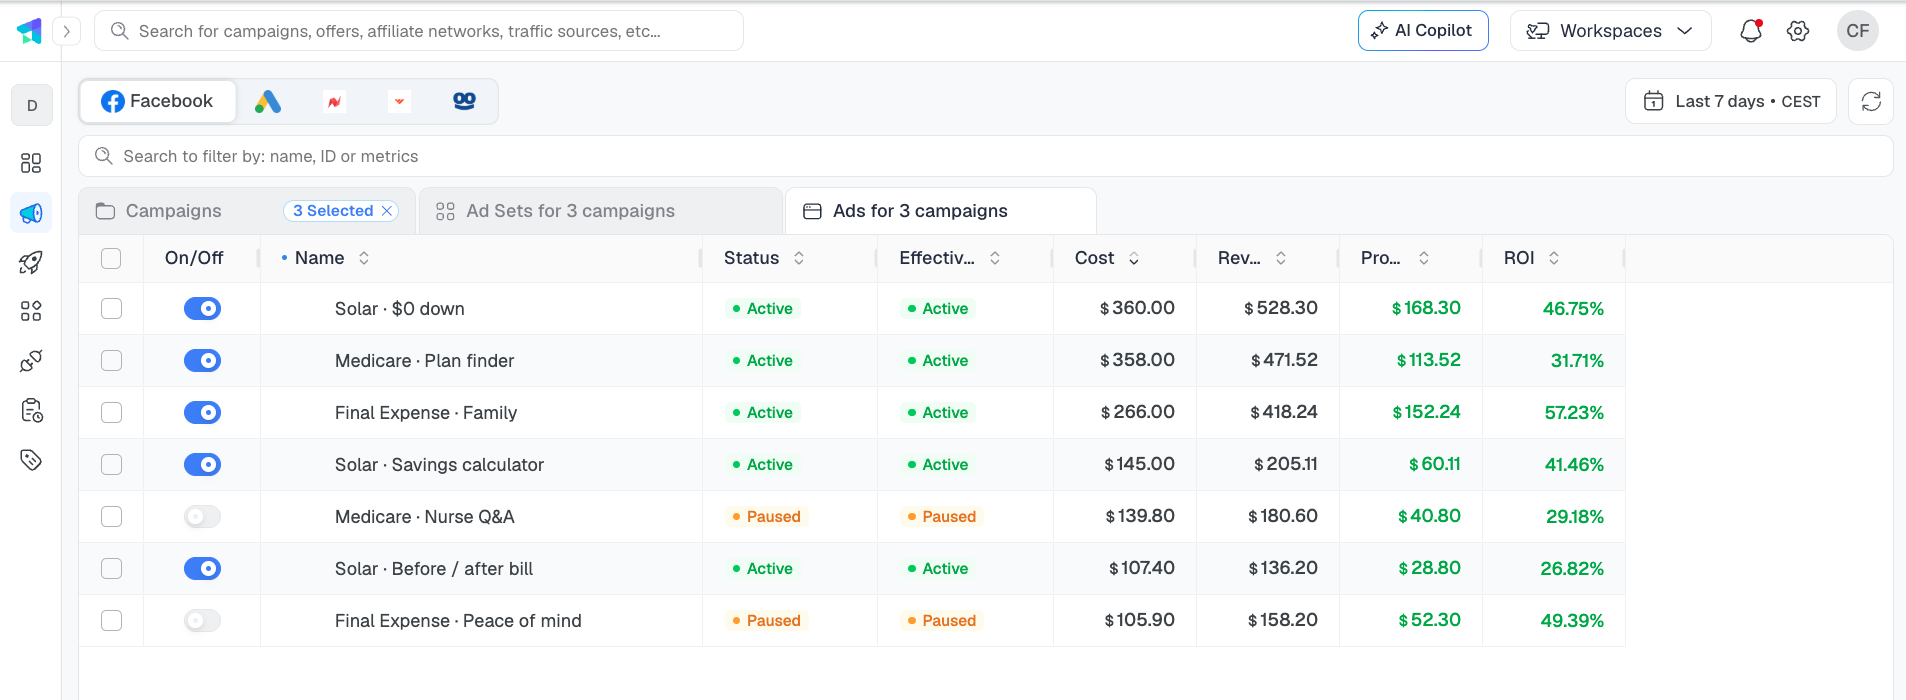This screenshot has height=700, width=1906.
Task: Expand the sidebar with the chevron button
Action: point(67,31)
